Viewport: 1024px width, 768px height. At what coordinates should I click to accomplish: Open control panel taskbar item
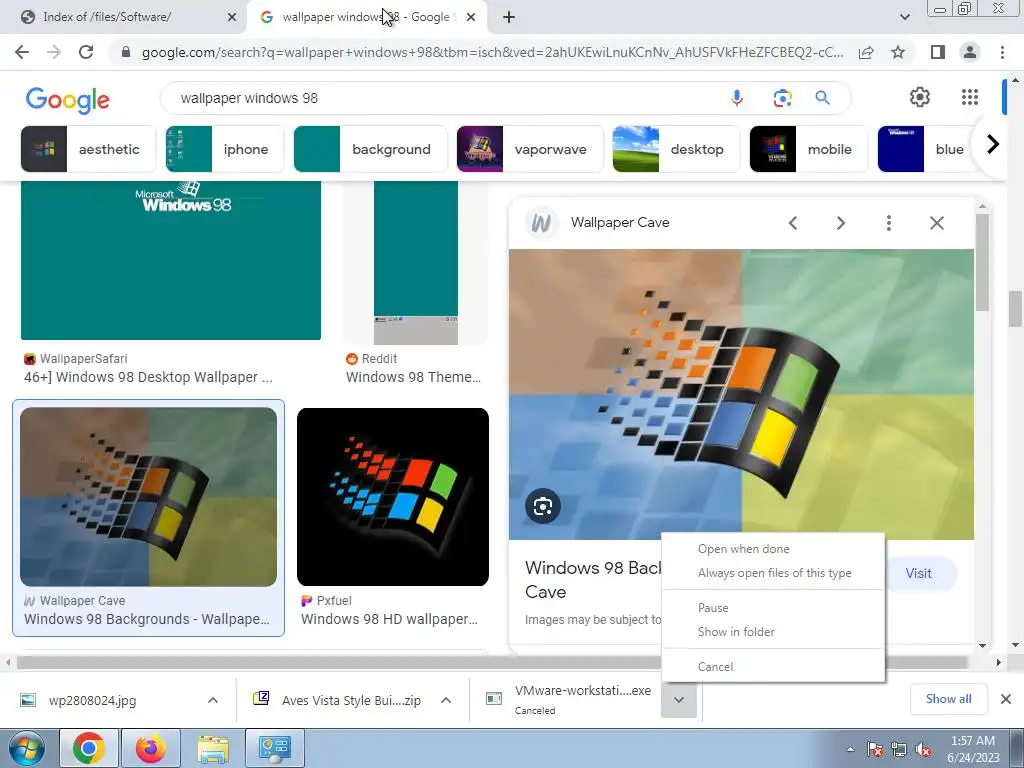click(274, 748)
